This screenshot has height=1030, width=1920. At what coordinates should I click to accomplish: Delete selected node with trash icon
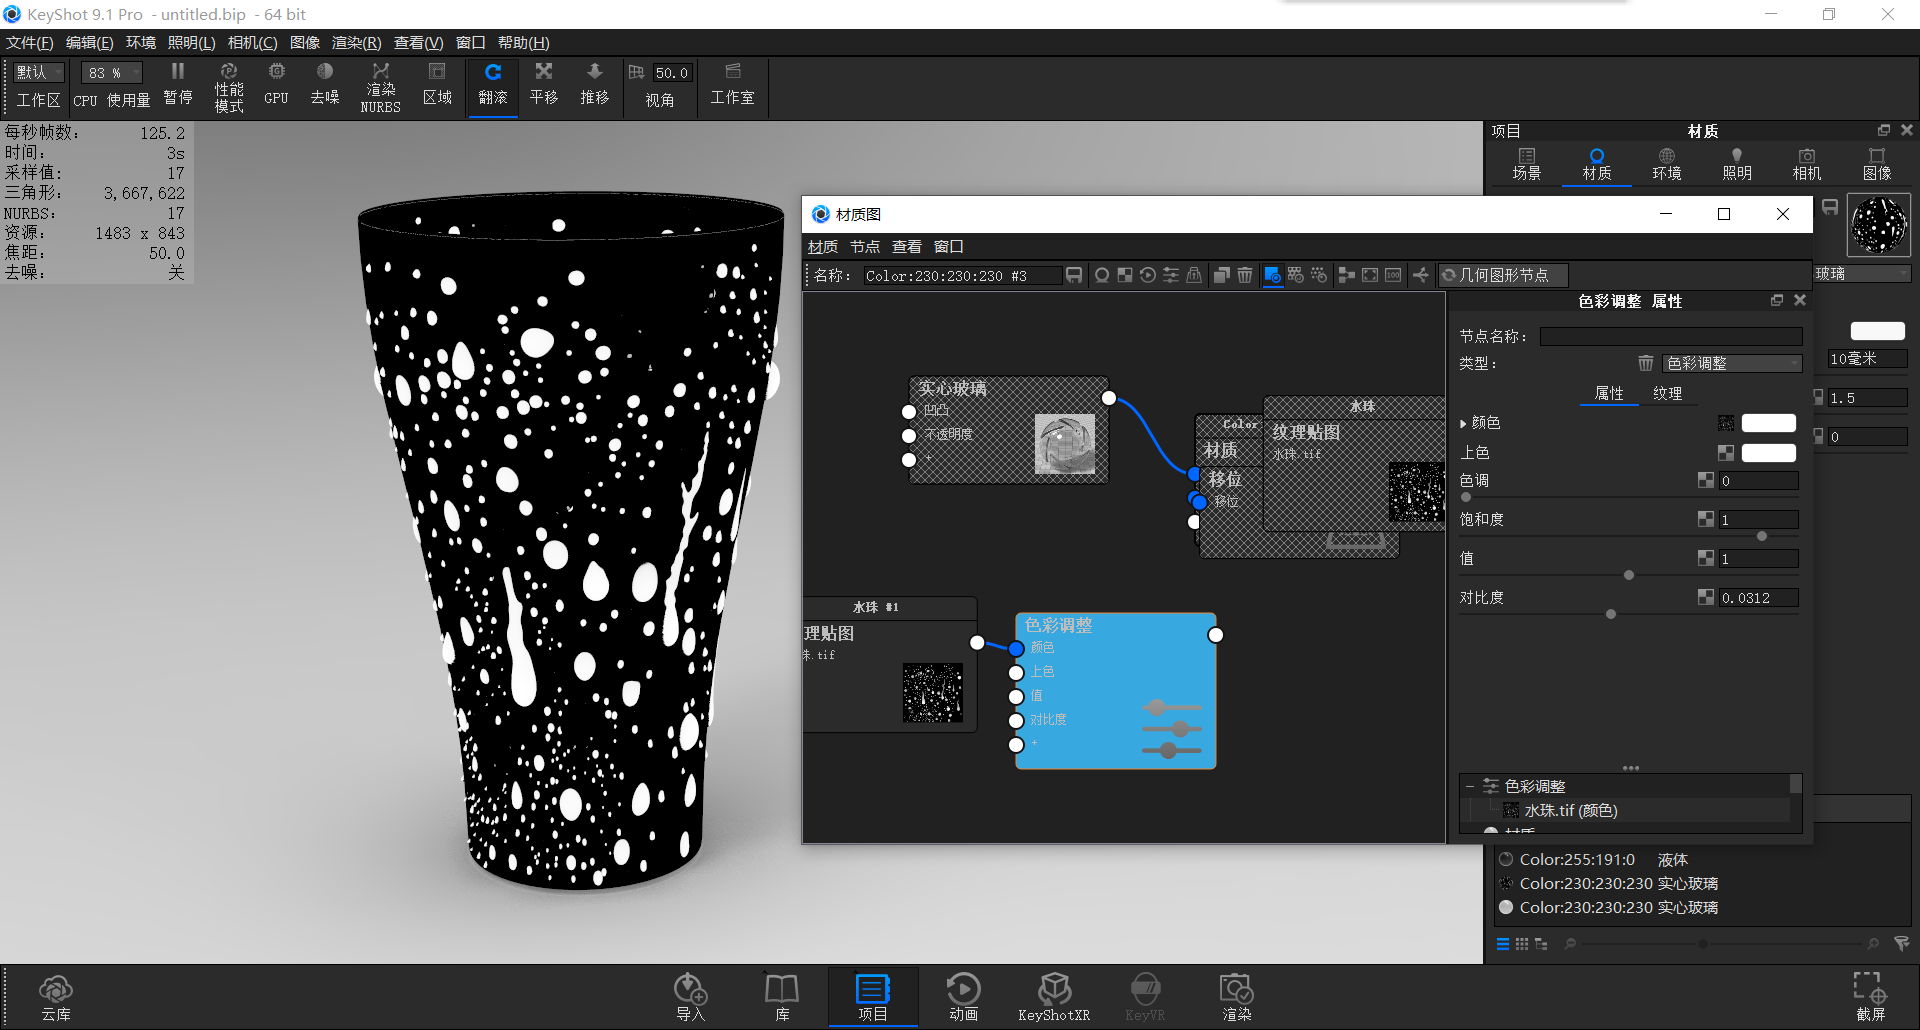[x=1244, y=275]
